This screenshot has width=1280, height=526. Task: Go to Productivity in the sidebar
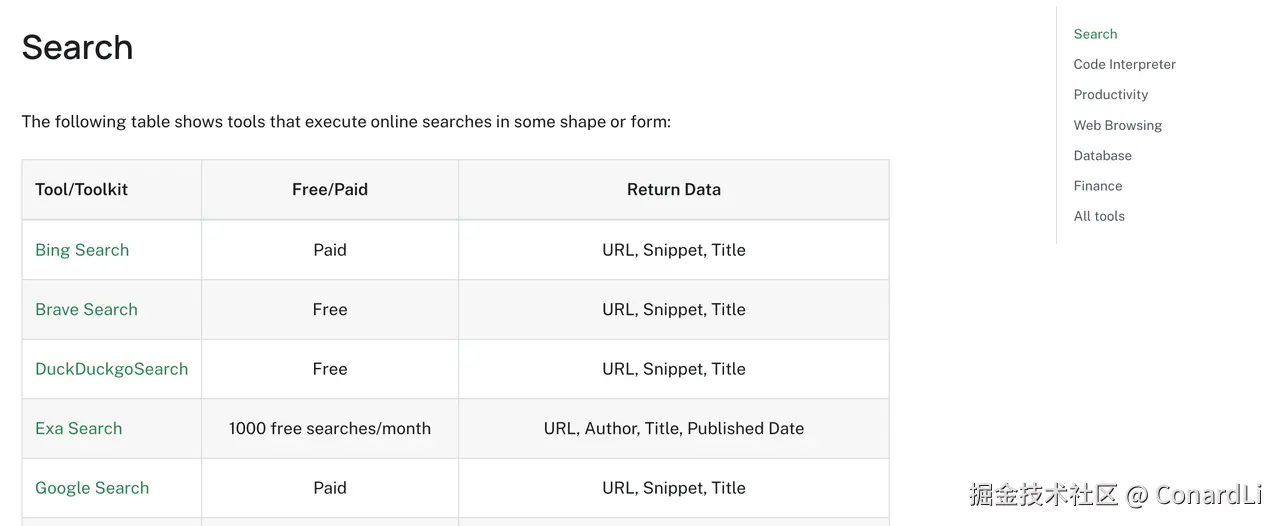(1110, 95)
